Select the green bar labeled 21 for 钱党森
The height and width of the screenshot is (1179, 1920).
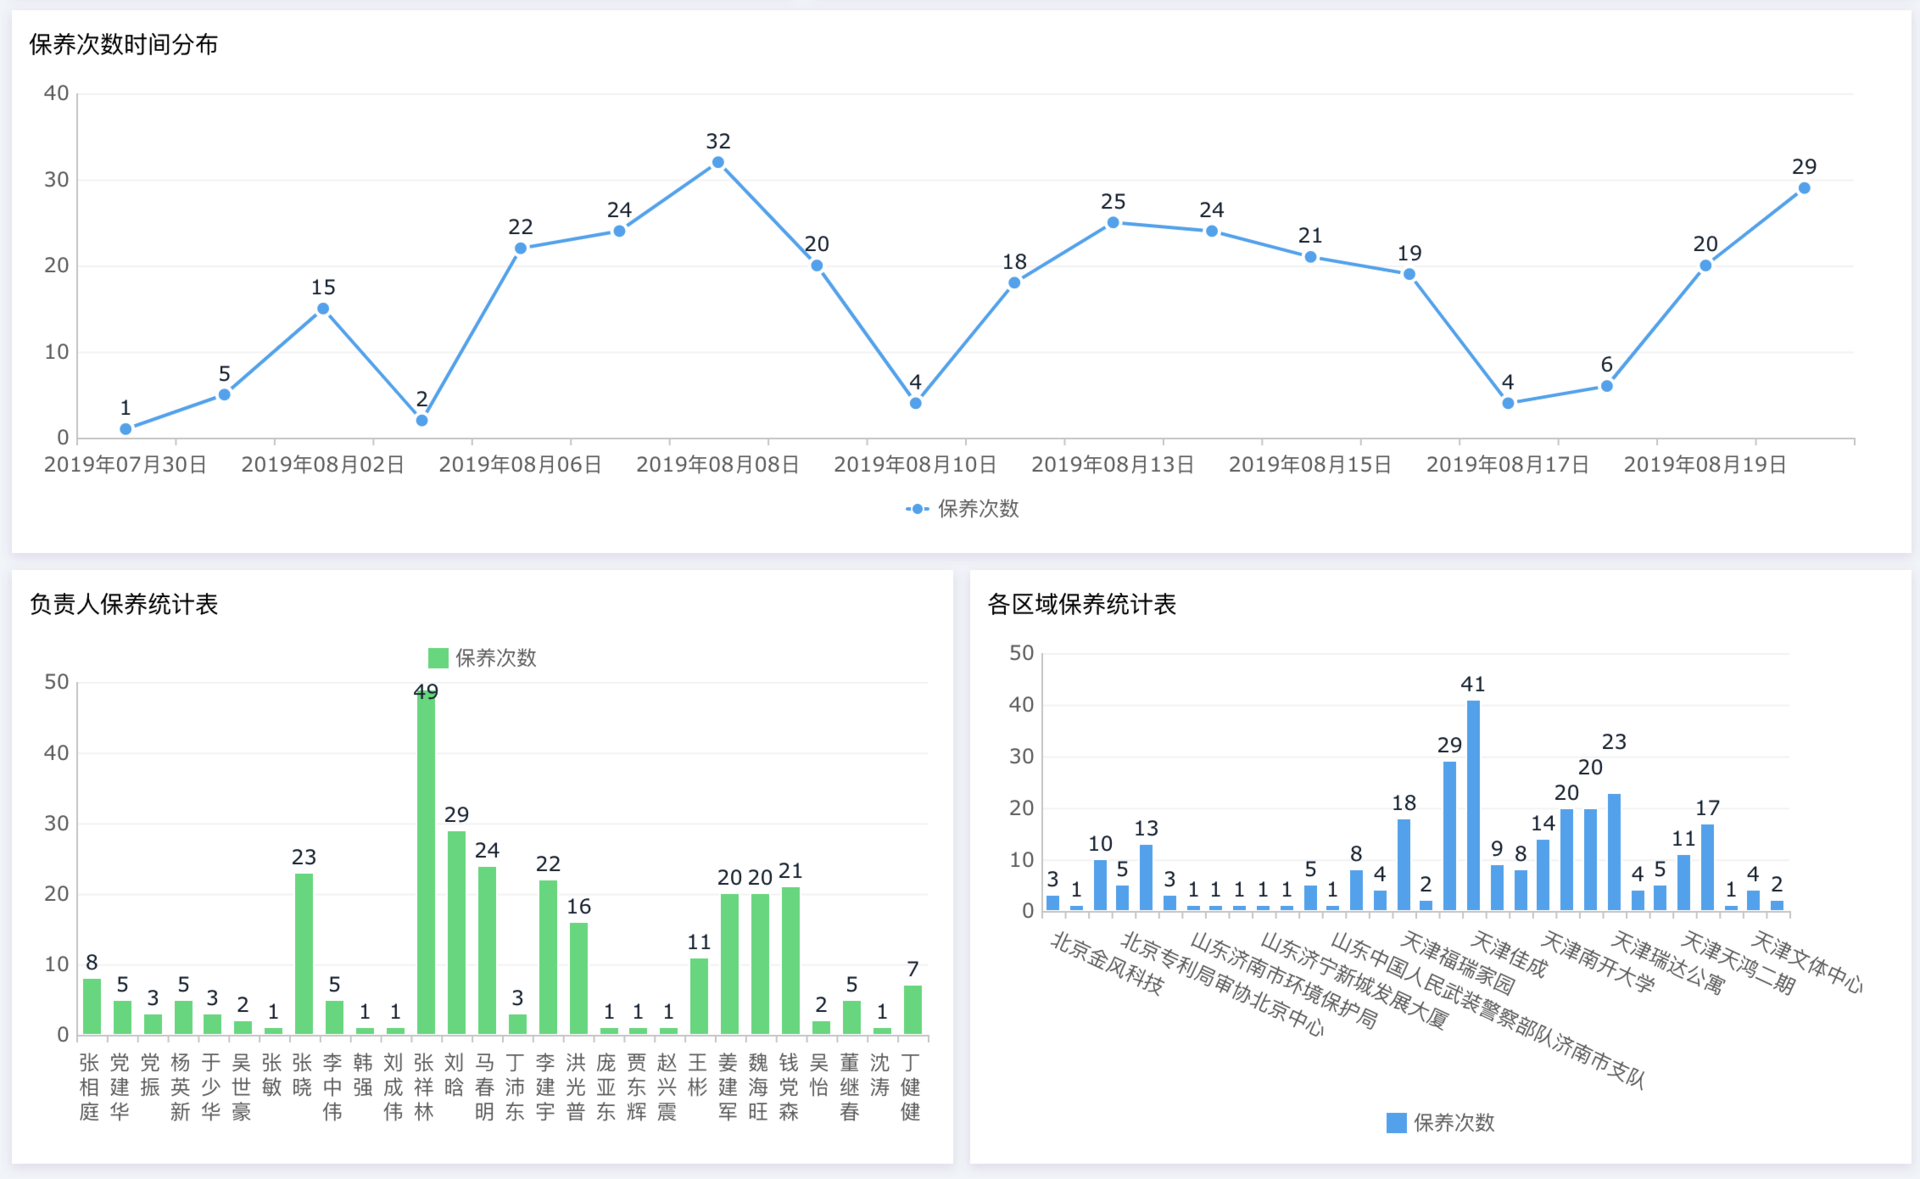coord(790,960)
